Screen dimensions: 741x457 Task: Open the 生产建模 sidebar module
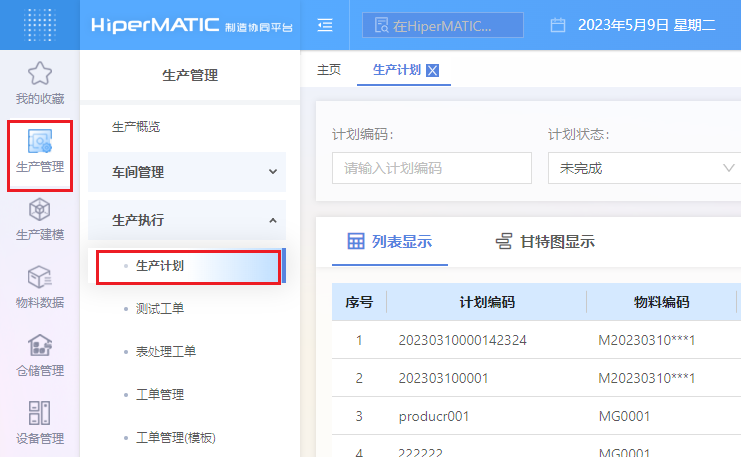click(x=40, y=220)
